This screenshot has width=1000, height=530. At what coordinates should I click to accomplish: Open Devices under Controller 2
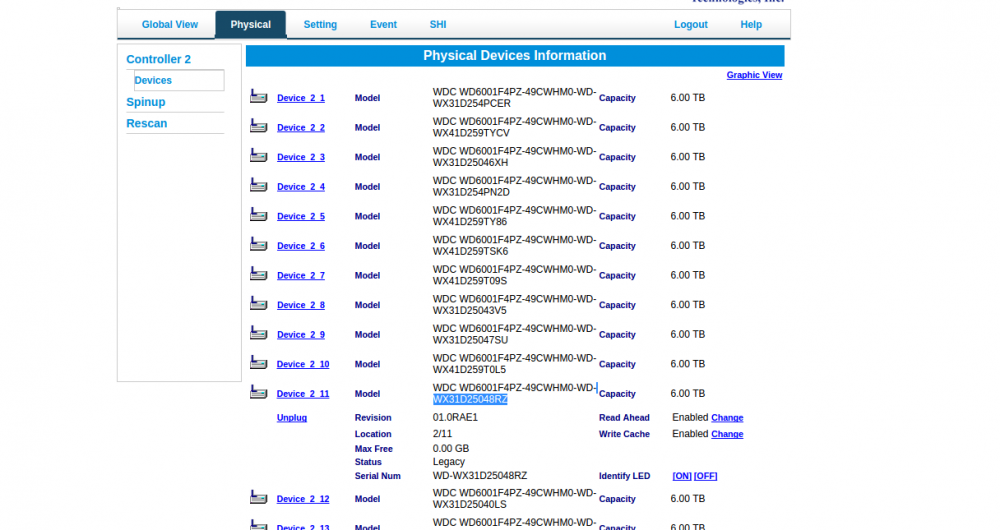(x=153, y=80)
